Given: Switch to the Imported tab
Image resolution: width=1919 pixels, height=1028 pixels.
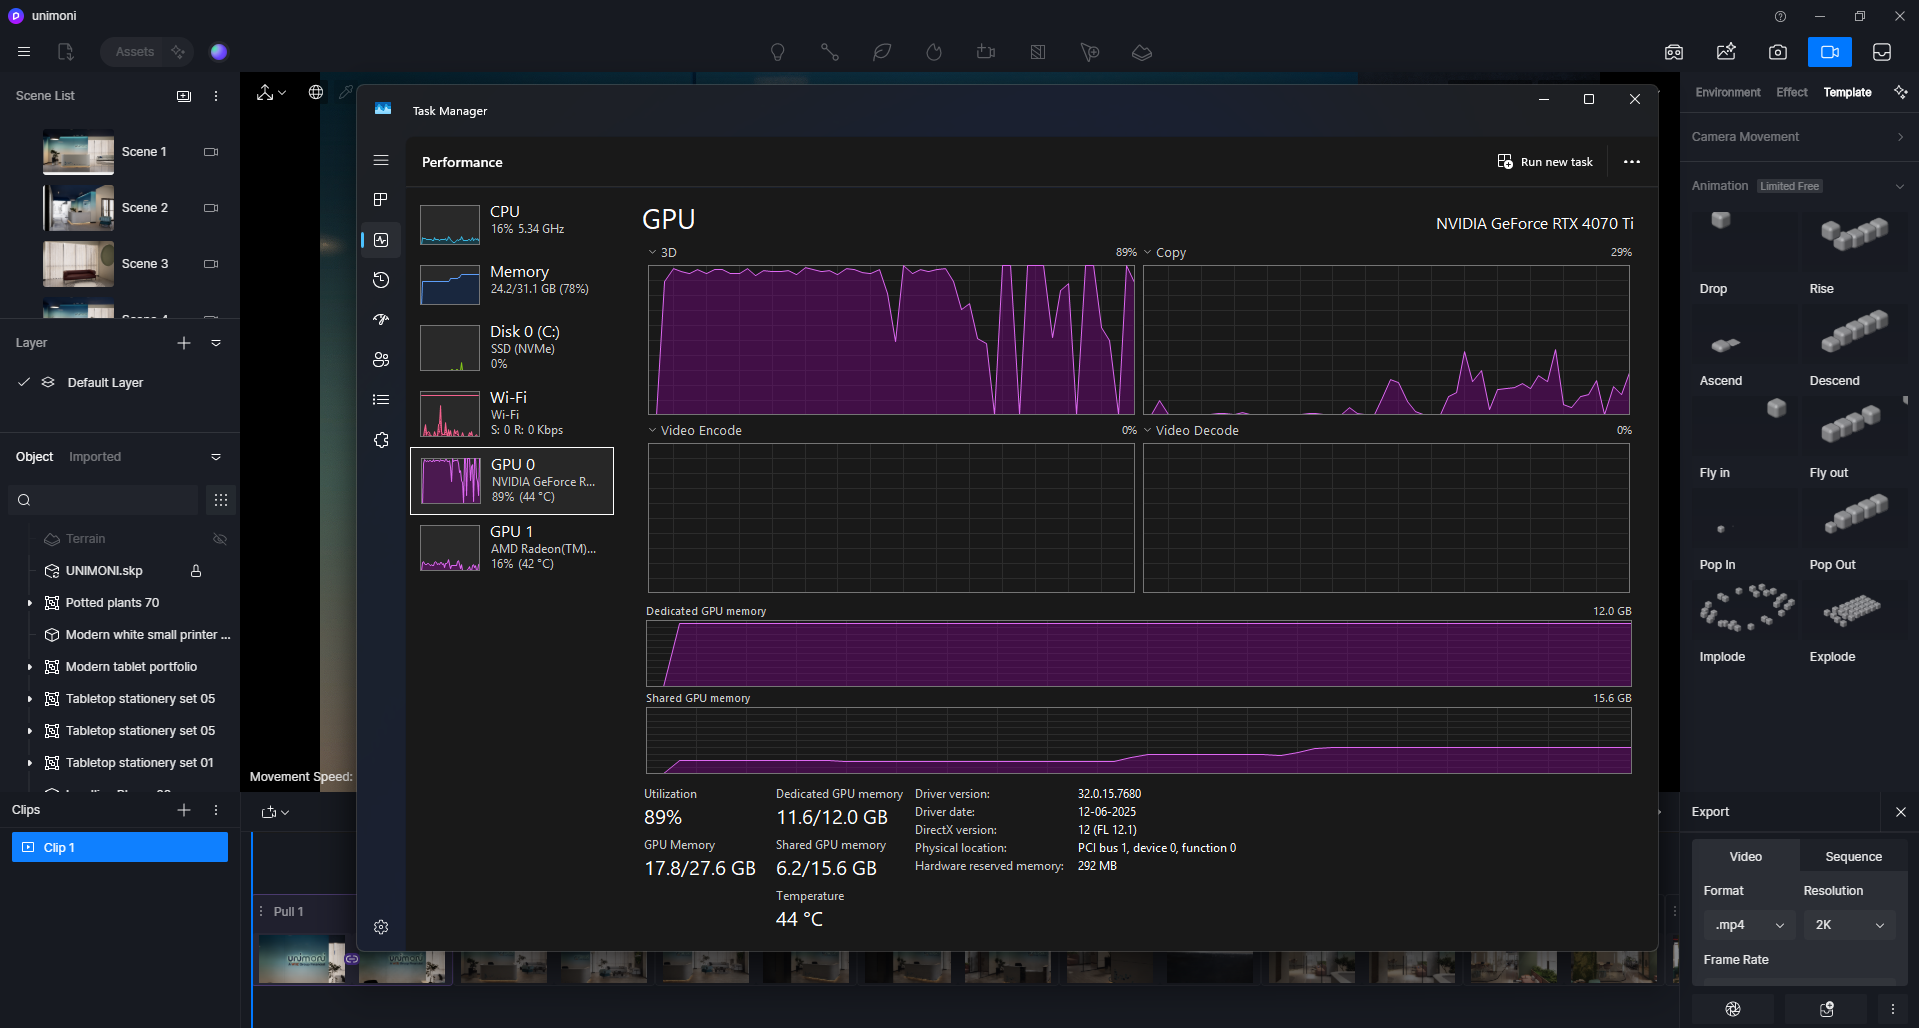Looking at the screenshot, I should pyautogui.click(x=95, y=457).
